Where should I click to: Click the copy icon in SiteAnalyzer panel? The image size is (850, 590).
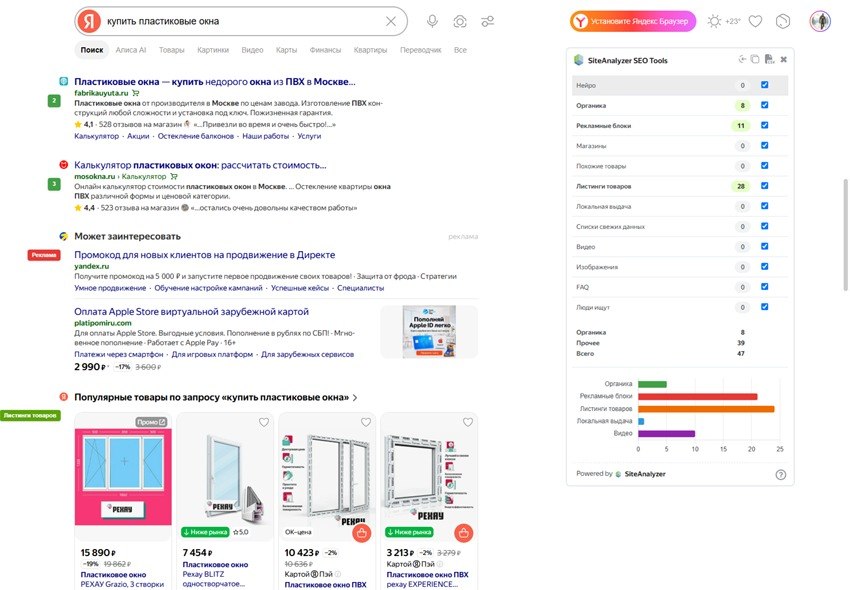755,59
